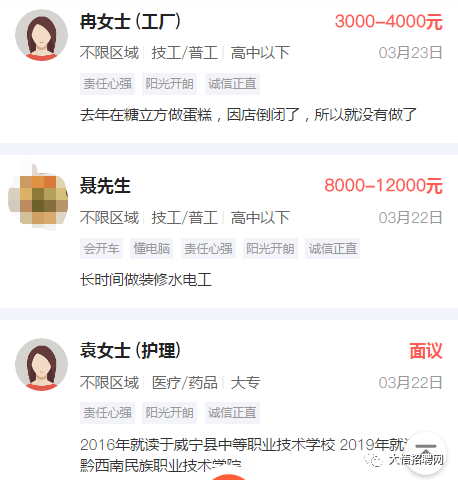The width and height of the screenshot is (458, 480).
Task: Click the 8000-12000元 salary text
Action: [x=384, y=186]
